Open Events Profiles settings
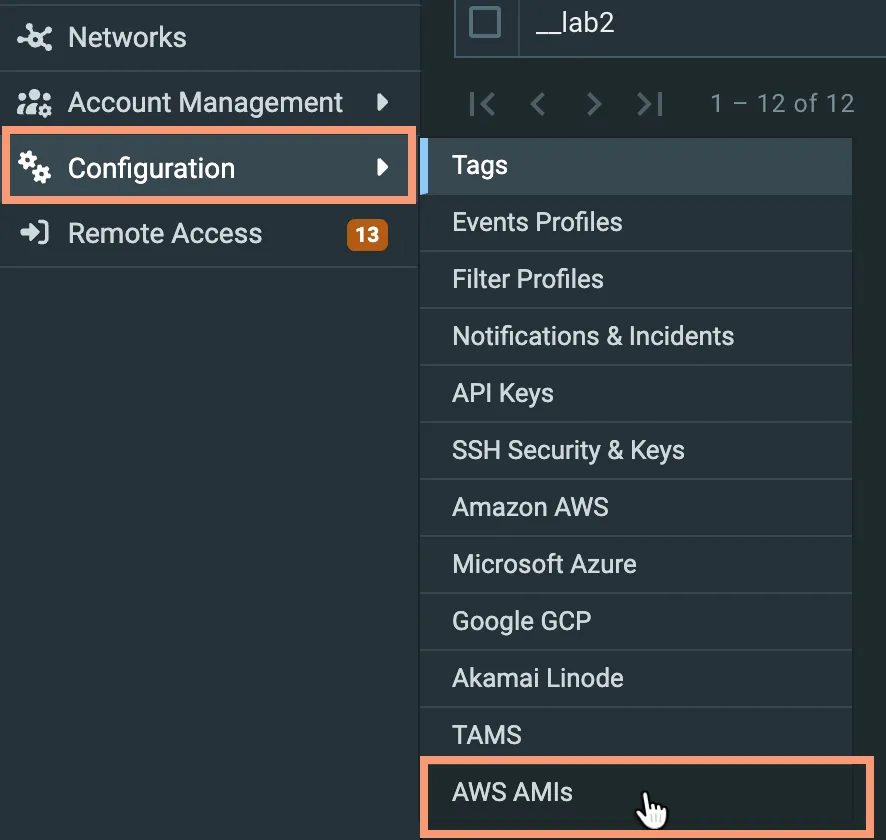Screen dimensions: 886x840 pyautogui.click(x=636, y=223)
